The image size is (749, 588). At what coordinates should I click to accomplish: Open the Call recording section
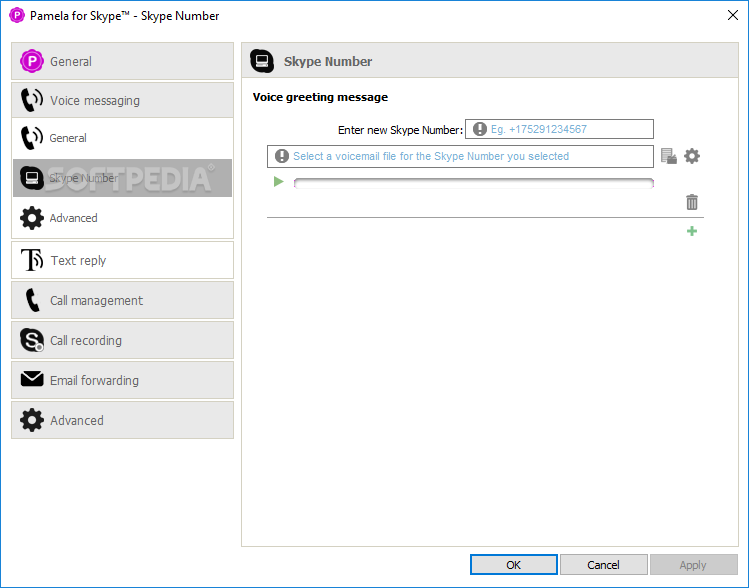122,340
